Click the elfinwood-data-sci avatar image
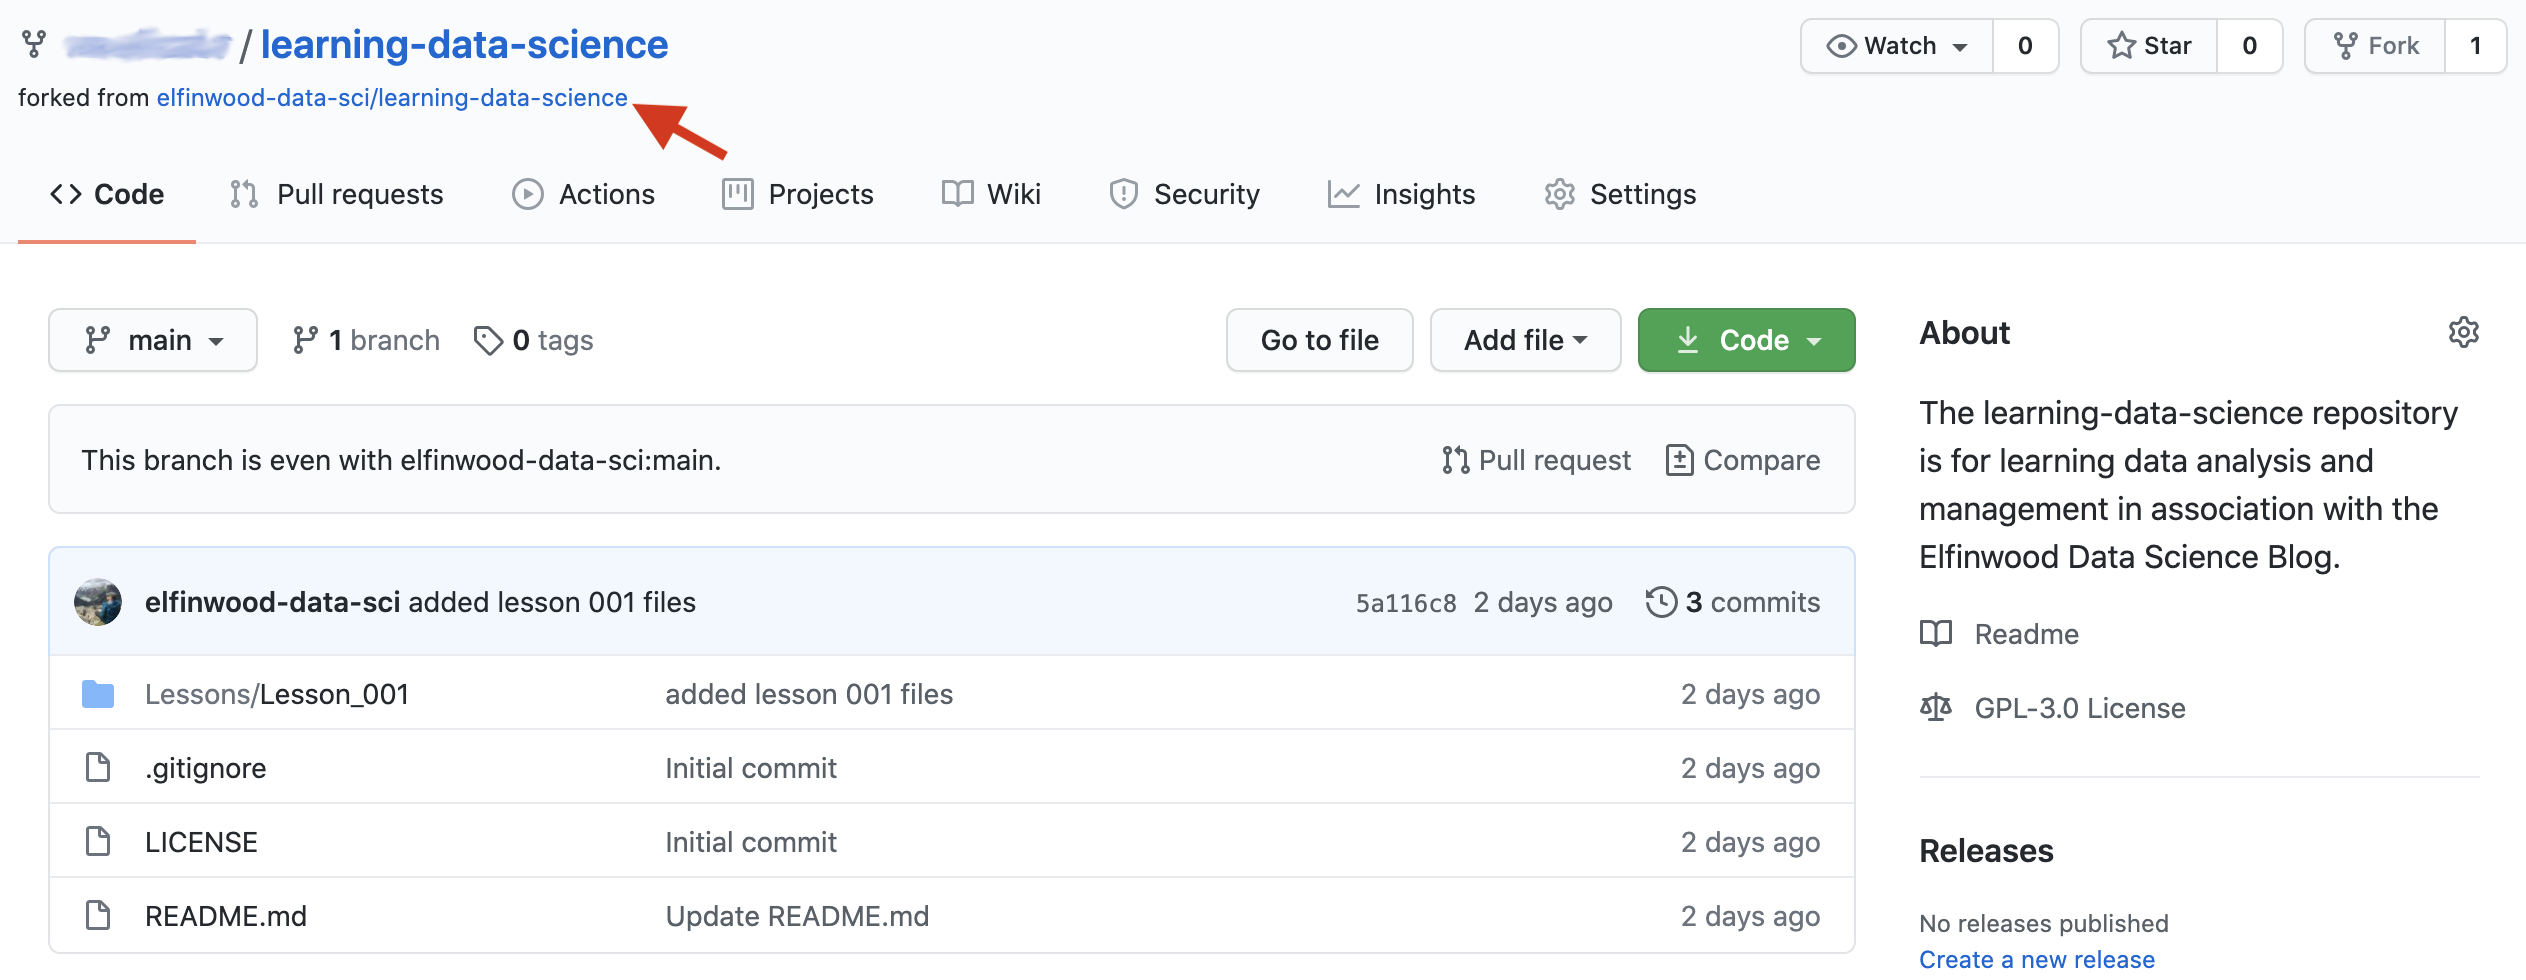2526x980 pixels. coord(98,602)
